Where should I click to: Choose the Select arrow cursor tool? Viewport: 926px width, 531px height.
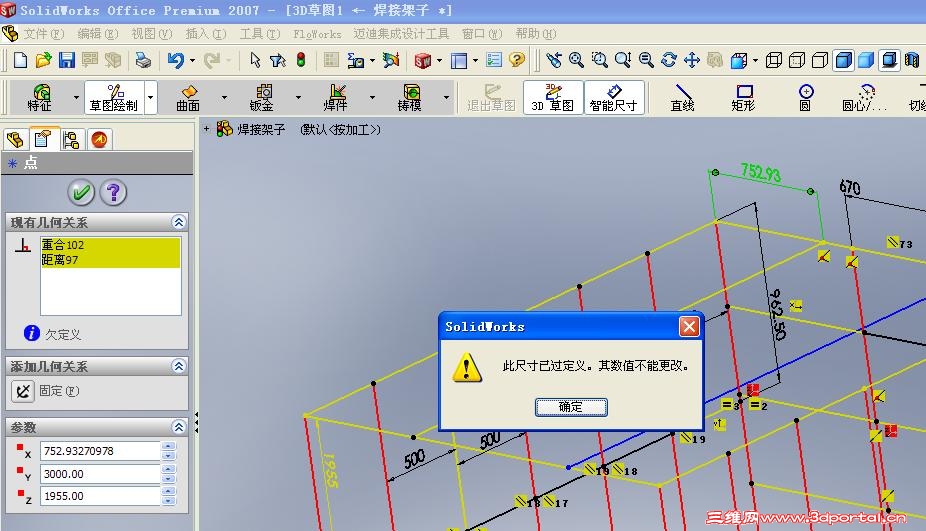pos(255,60)
